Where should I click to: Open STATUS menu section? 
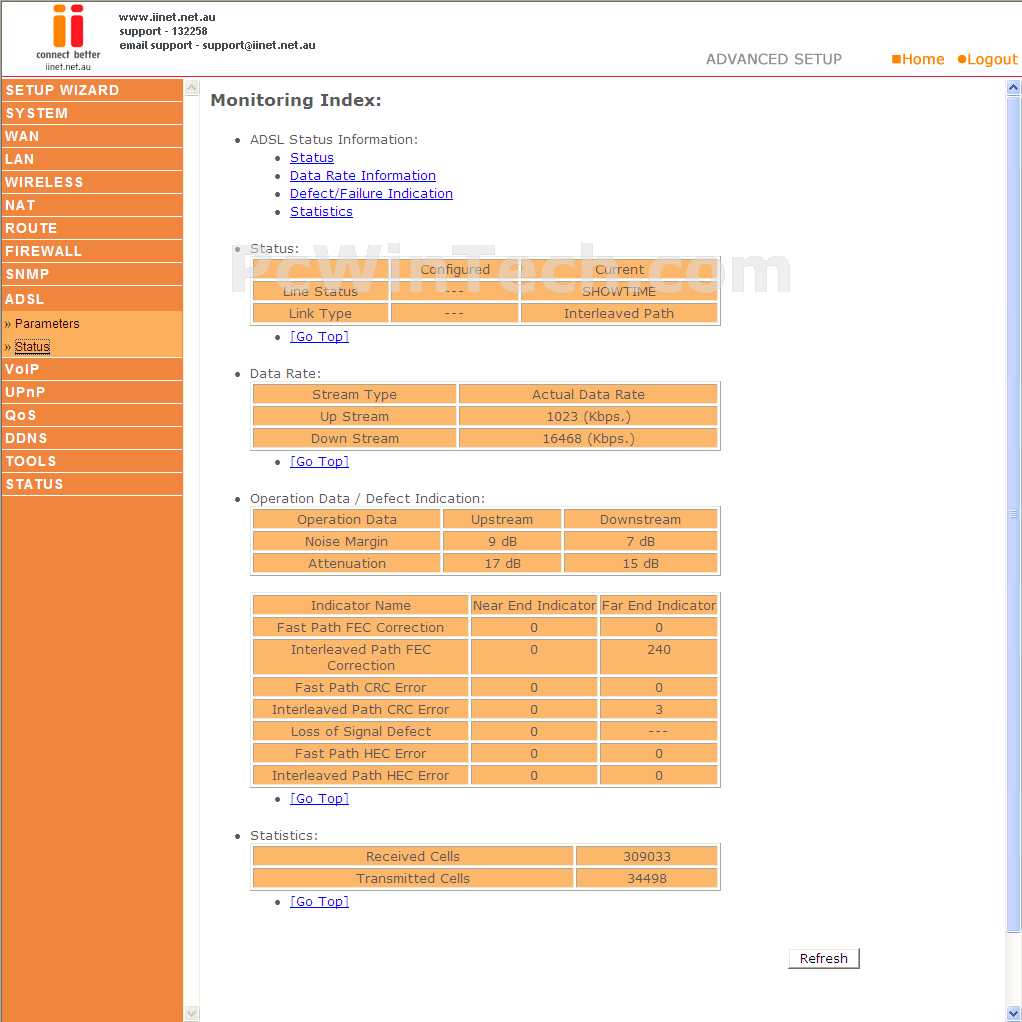click(92, 484)
